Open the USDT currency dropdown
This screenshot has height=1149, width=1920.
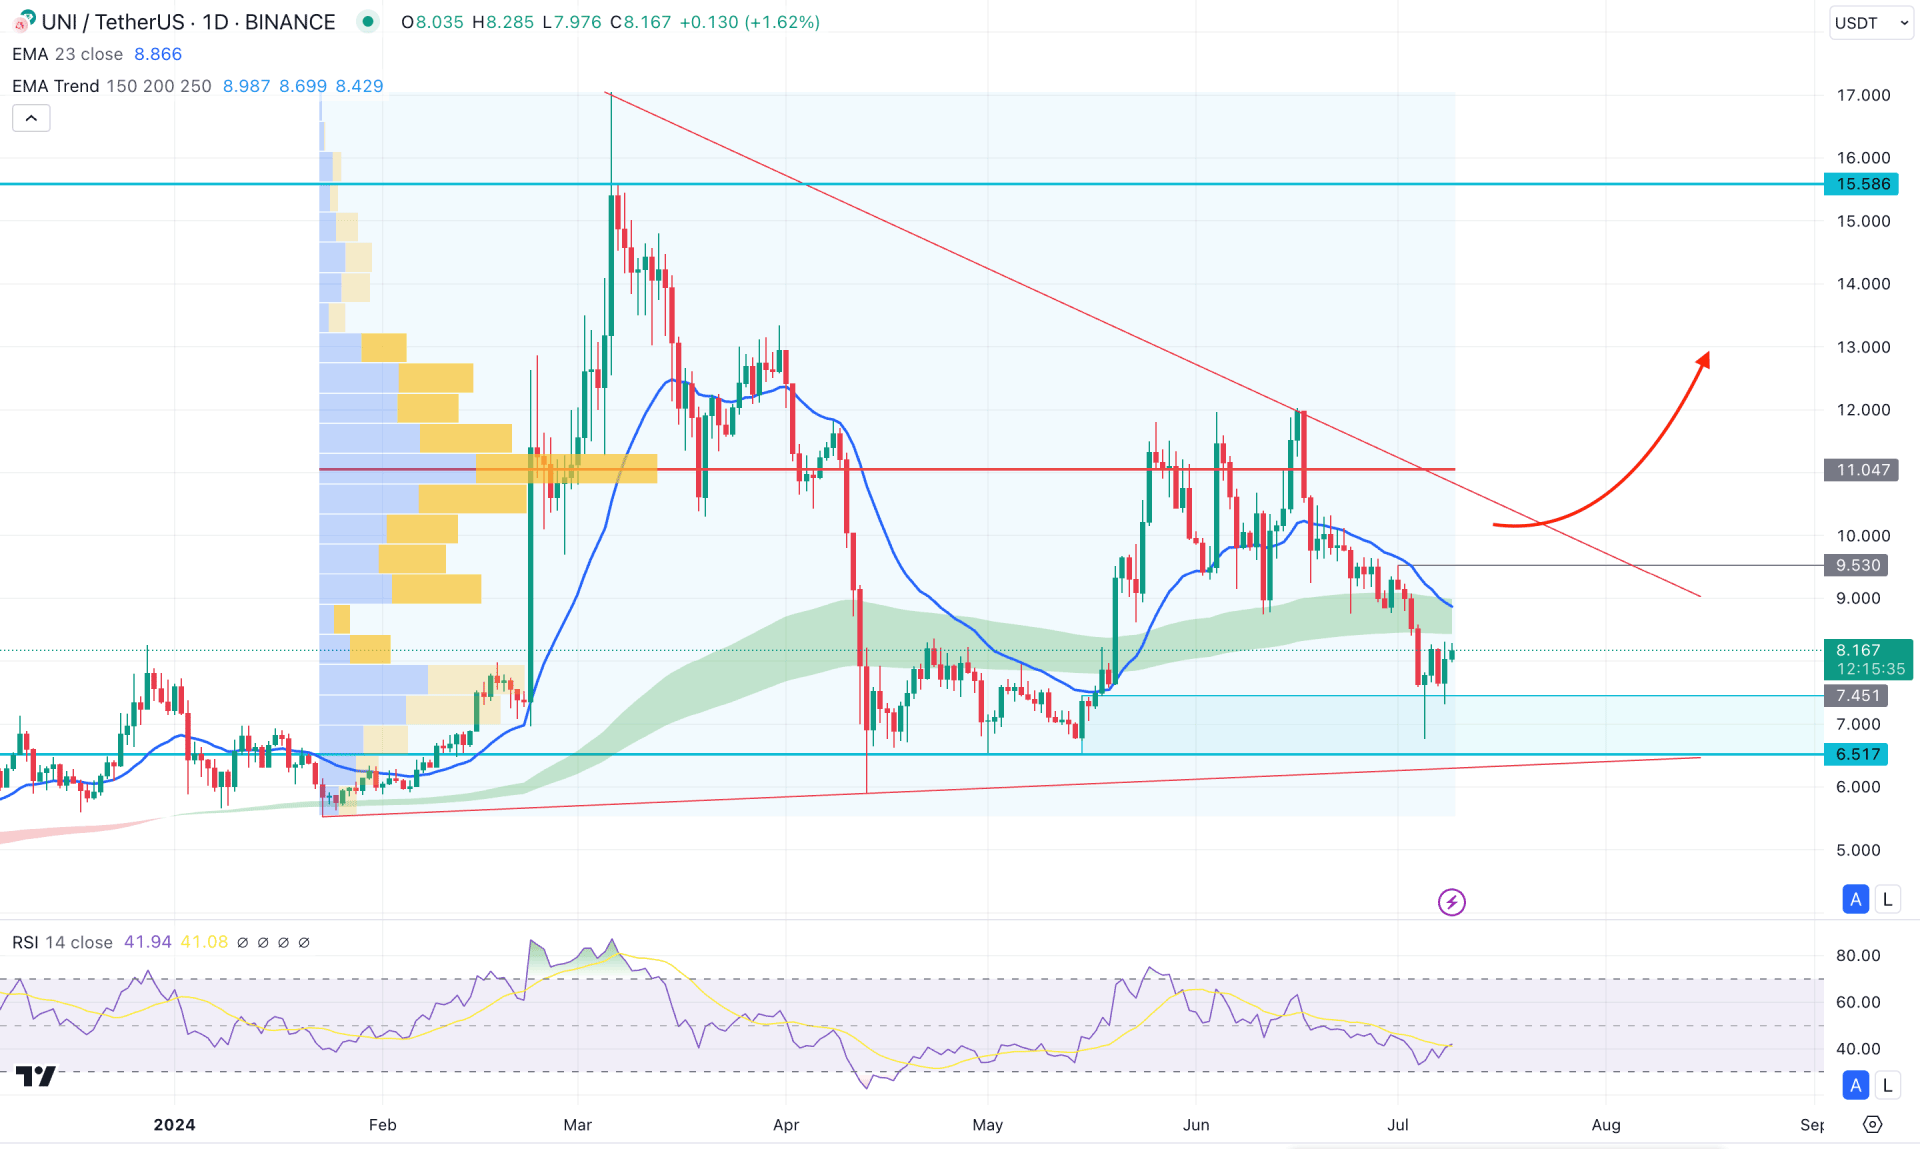[x=1871, y=22]
